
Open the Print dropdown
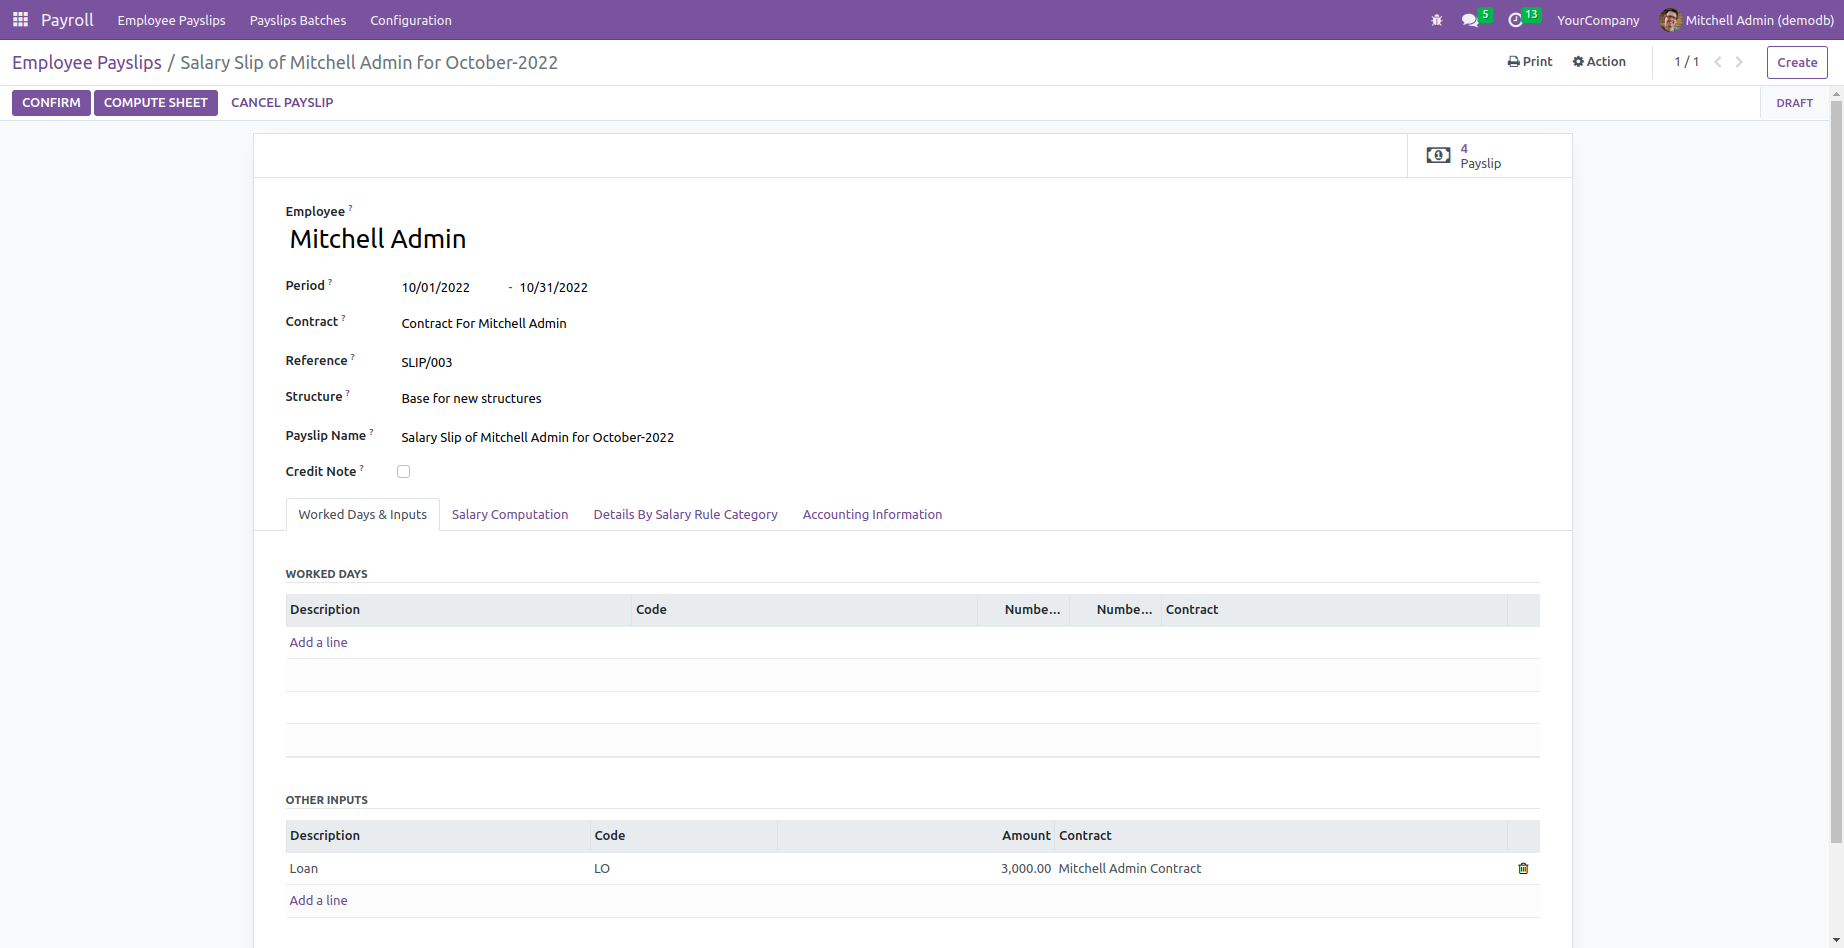click(1530, 62)
